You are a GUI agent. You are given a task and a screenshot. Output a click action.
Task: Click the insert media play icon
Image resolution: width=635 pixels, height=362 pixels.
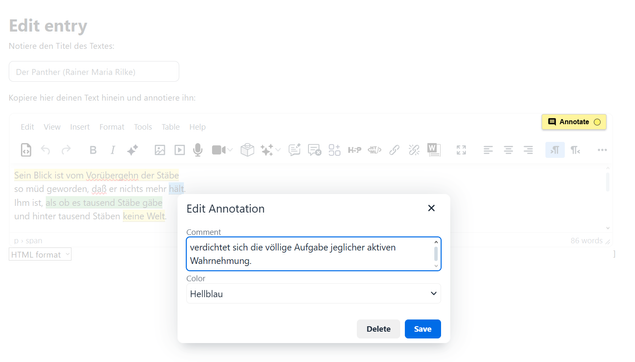click(179, 150)
